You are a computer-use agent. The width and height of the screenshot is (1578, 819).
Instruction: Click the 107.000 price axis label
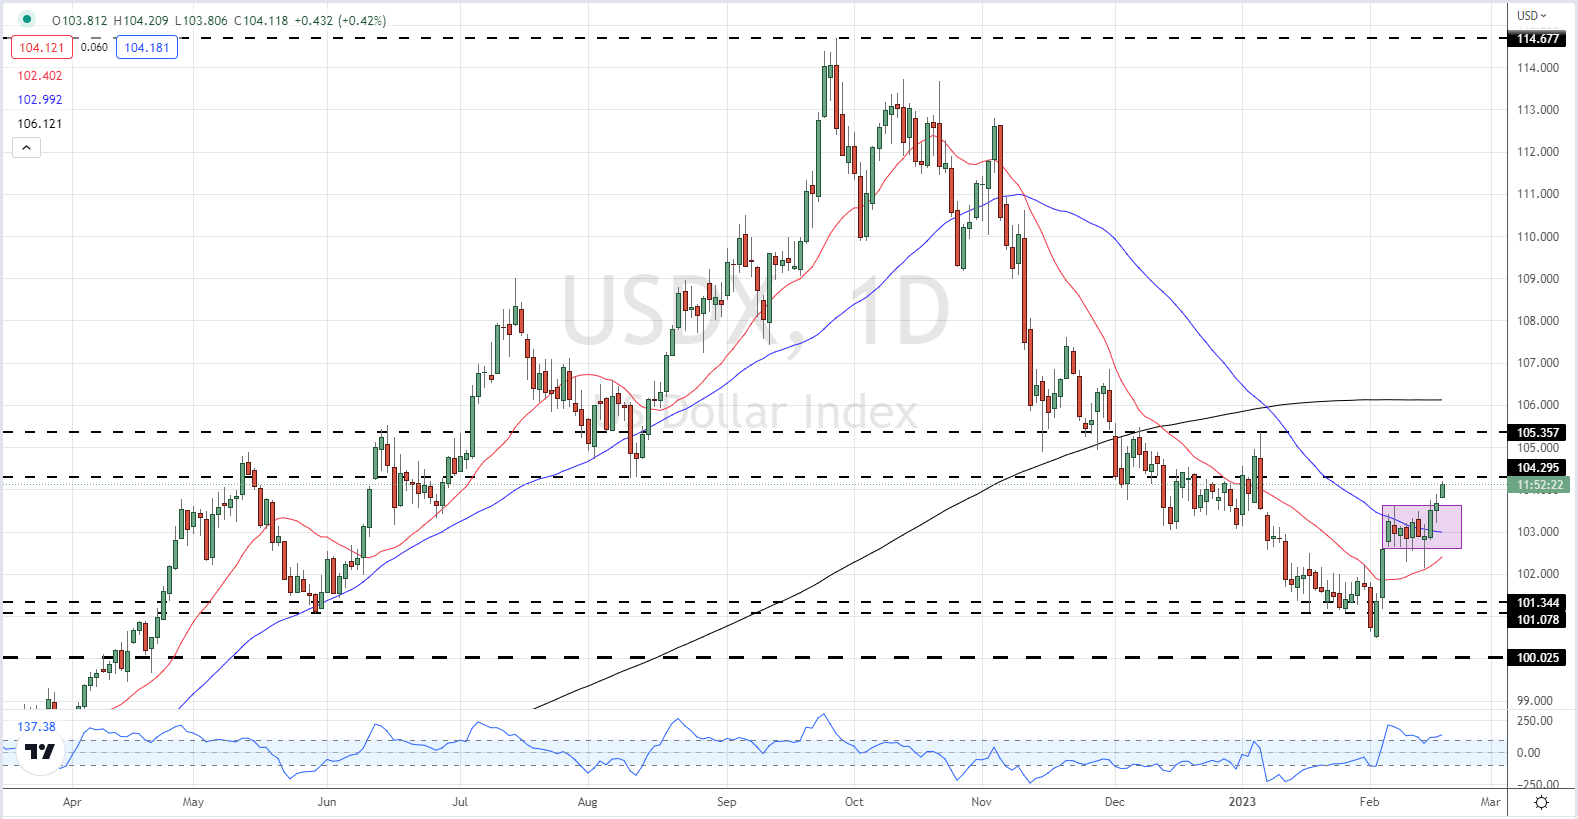tap(1538, 363)
